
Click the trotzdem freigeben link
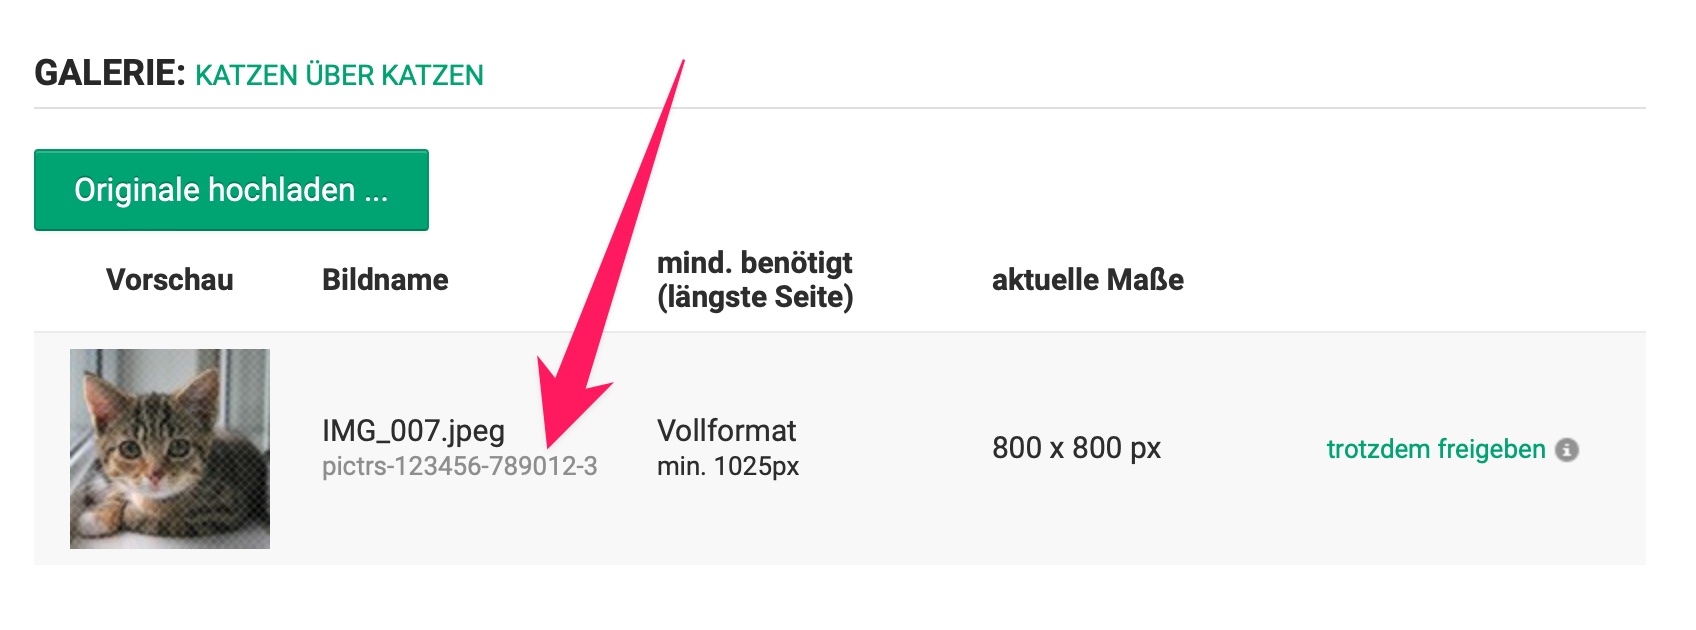[1435, 450]
